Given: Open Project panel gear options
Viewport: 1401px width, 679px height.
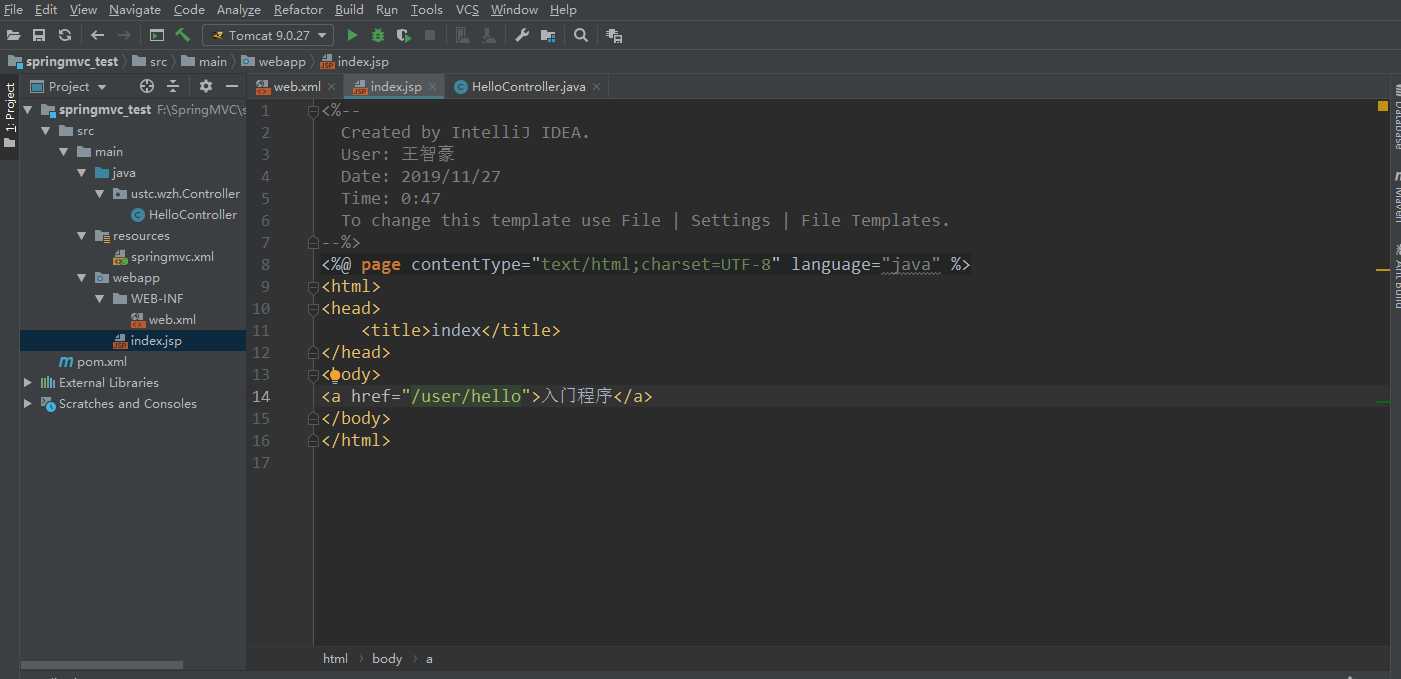Looking at the screenshot, I should point(206,86).
